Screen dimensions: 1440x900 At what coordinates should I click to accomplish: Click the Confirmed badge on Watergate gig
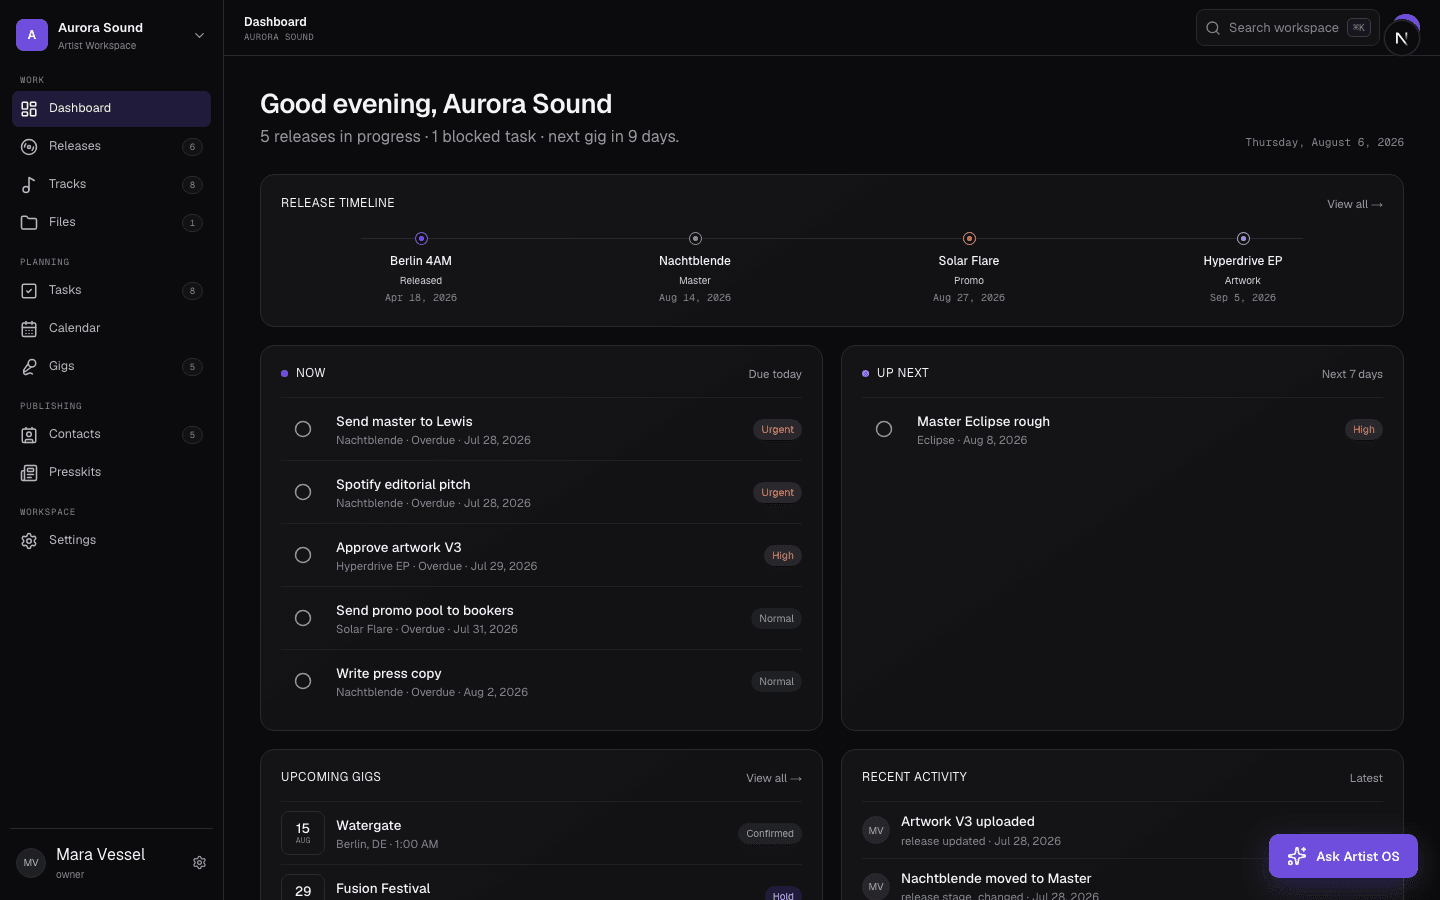point(770,834)
